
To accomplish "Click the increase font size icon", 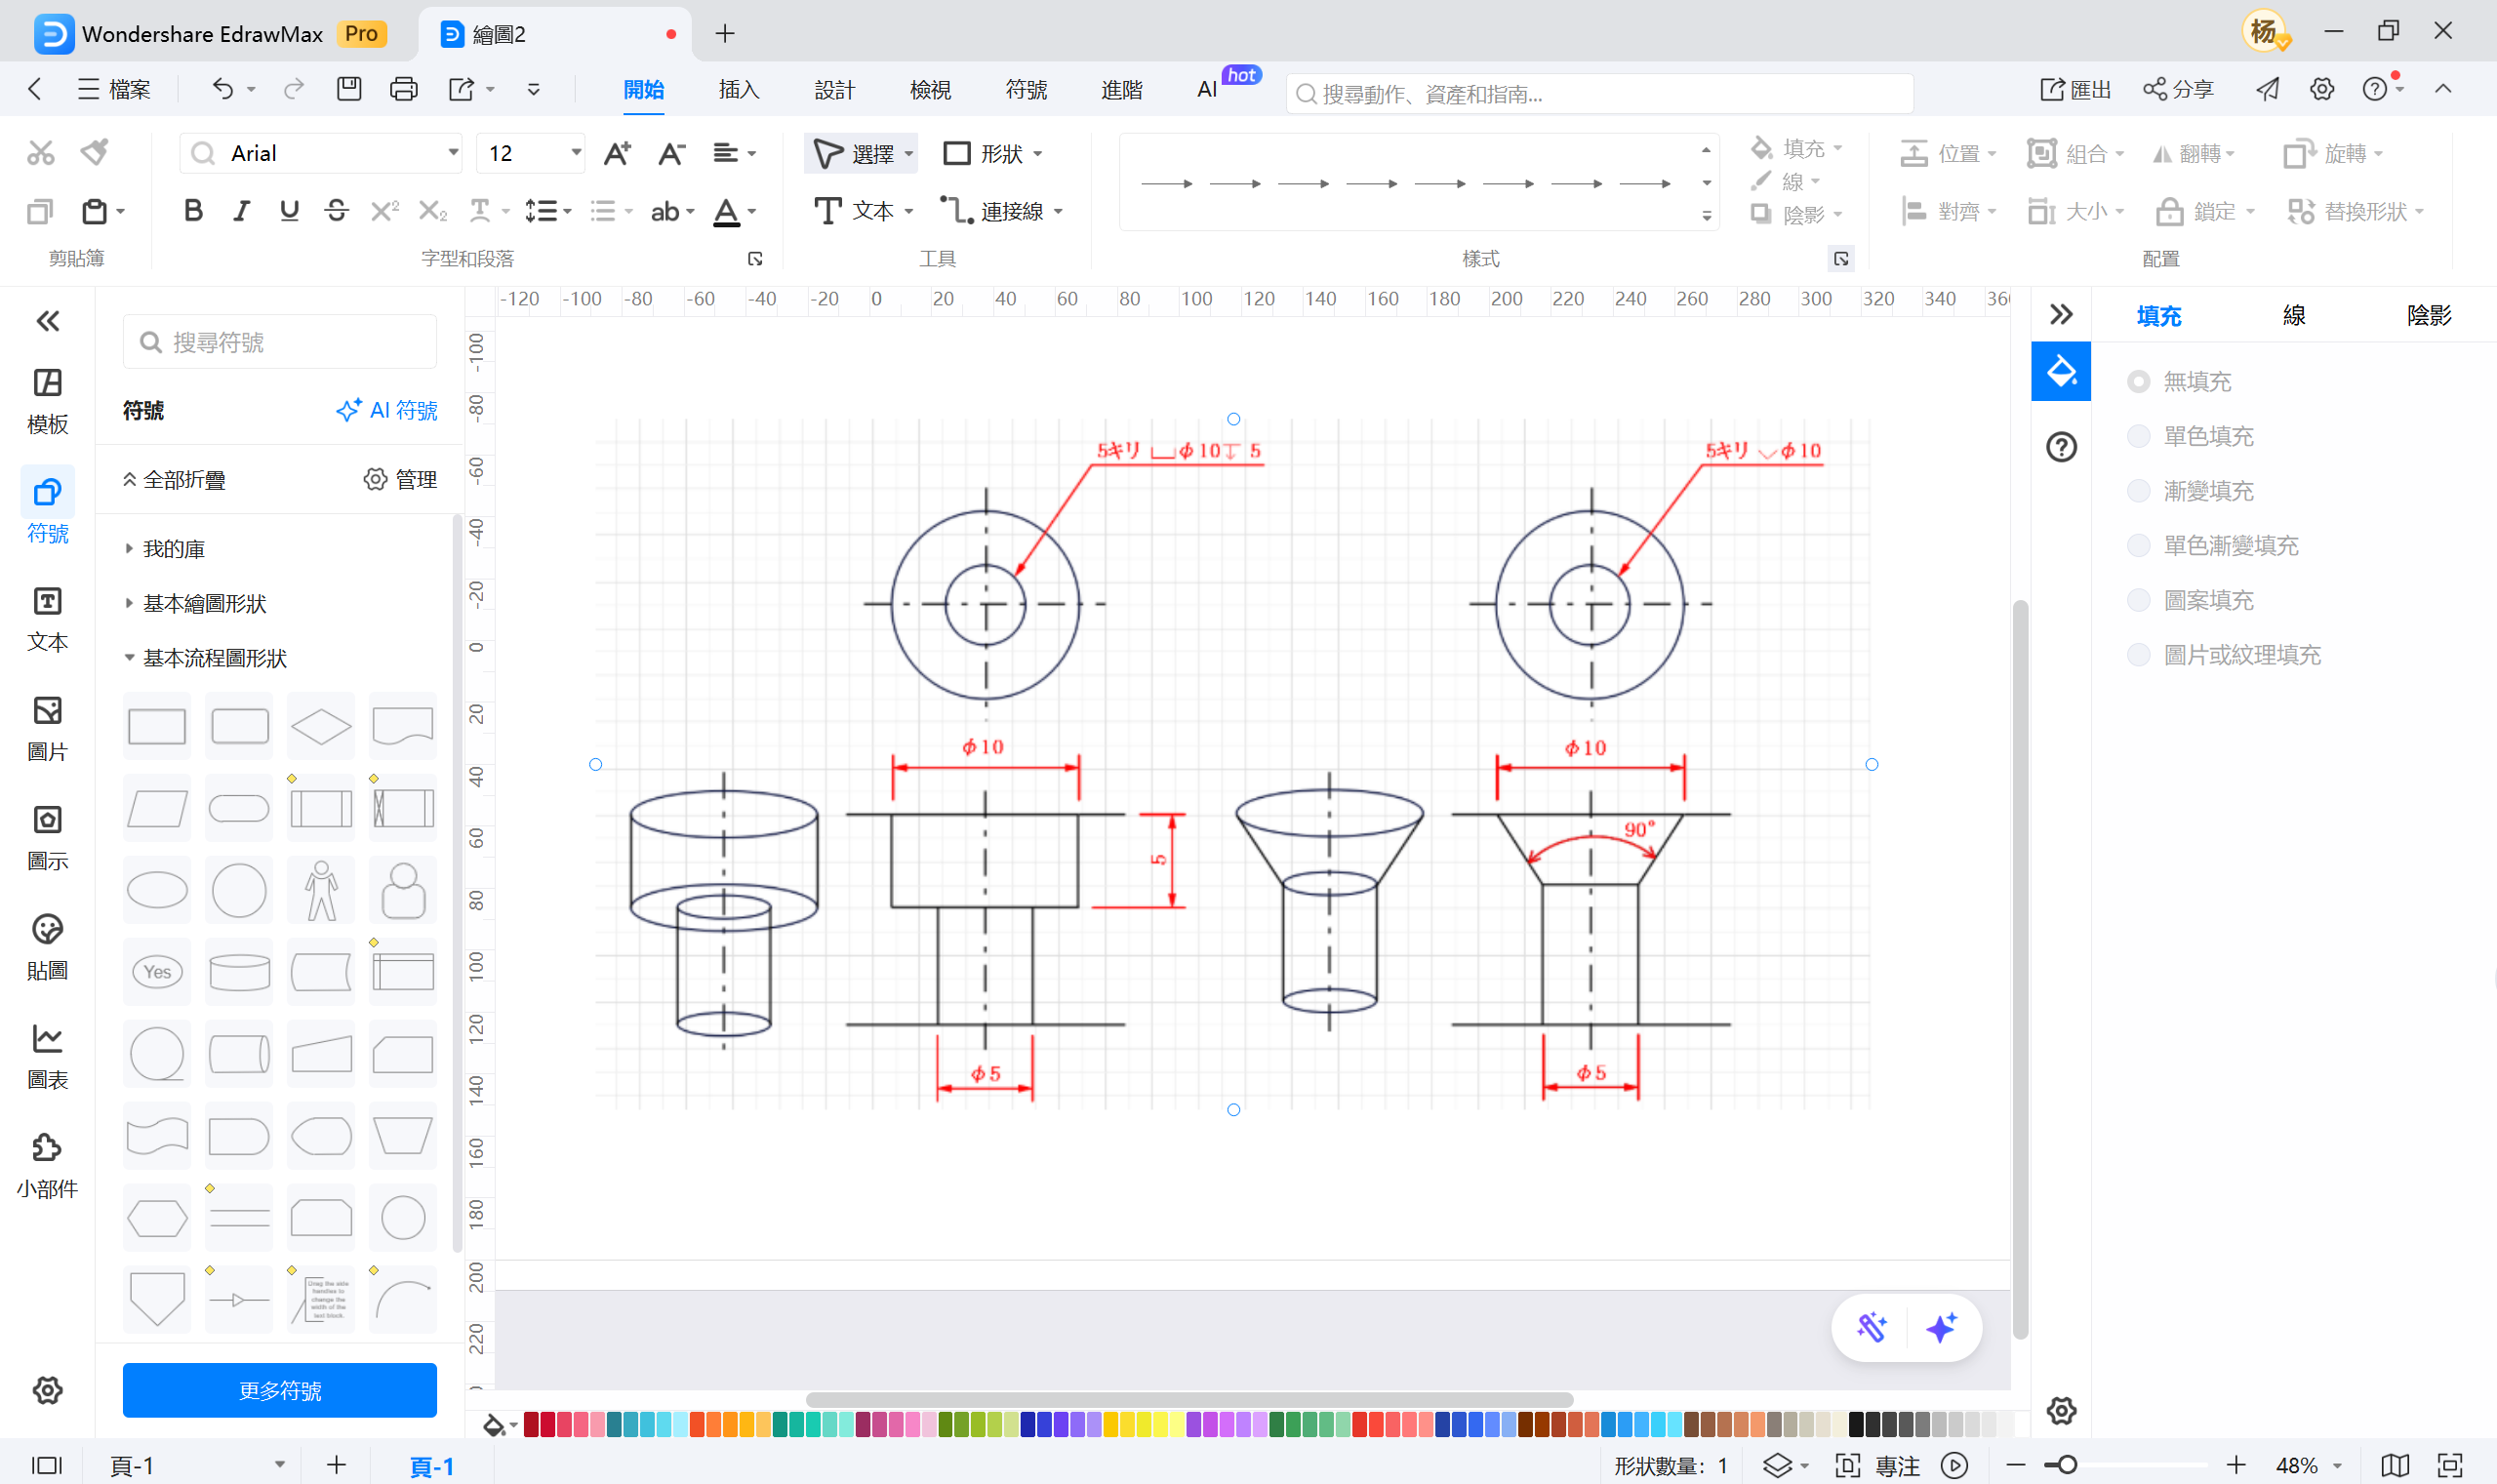I will click(x=617, y=153).
